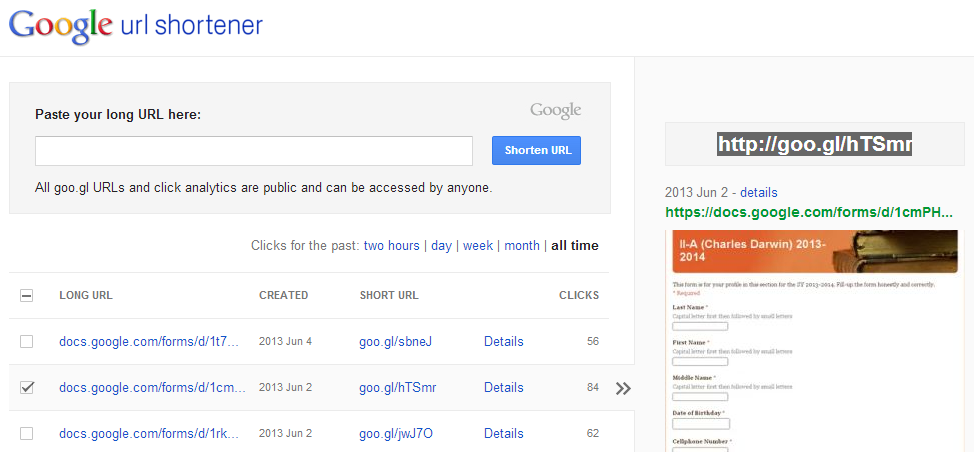Click the double chevron arrow beside 84 clicks
This screenshot has height=452, width=974.
click(x=623, y=389)
